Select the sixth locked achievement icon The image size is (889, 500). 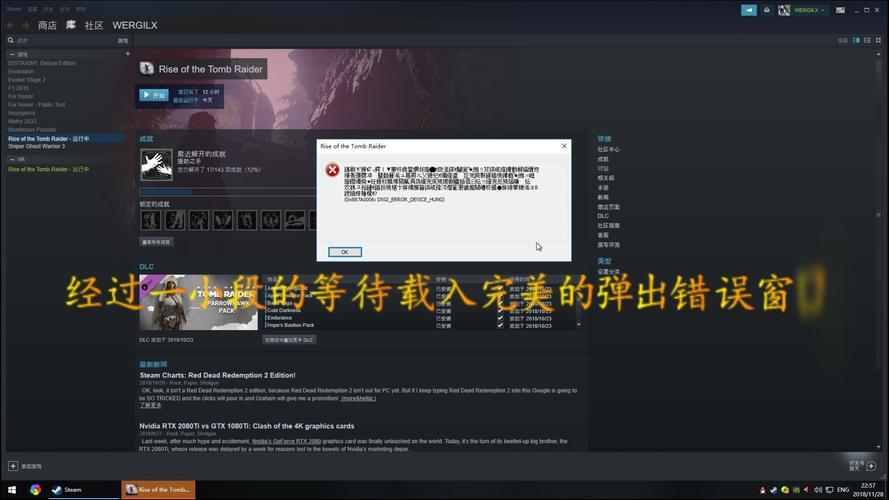(x=271, y=220)
